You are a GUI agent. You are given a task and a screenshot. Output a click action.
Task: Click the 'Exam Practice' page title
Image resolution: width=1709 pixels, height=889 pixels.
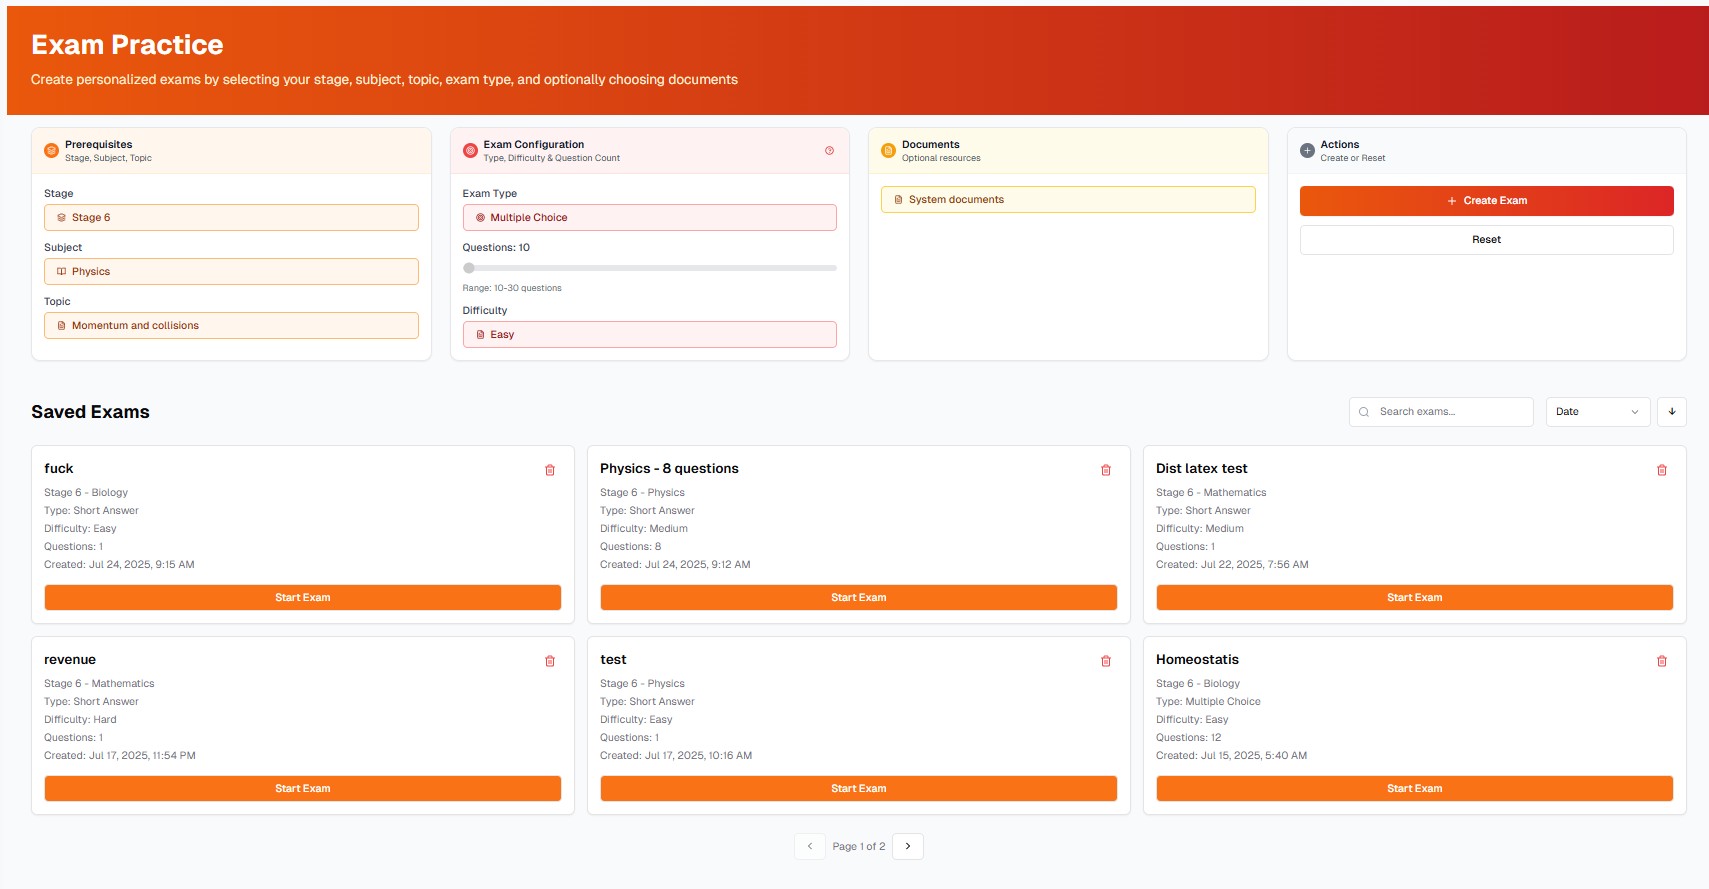tap(127, 45)
